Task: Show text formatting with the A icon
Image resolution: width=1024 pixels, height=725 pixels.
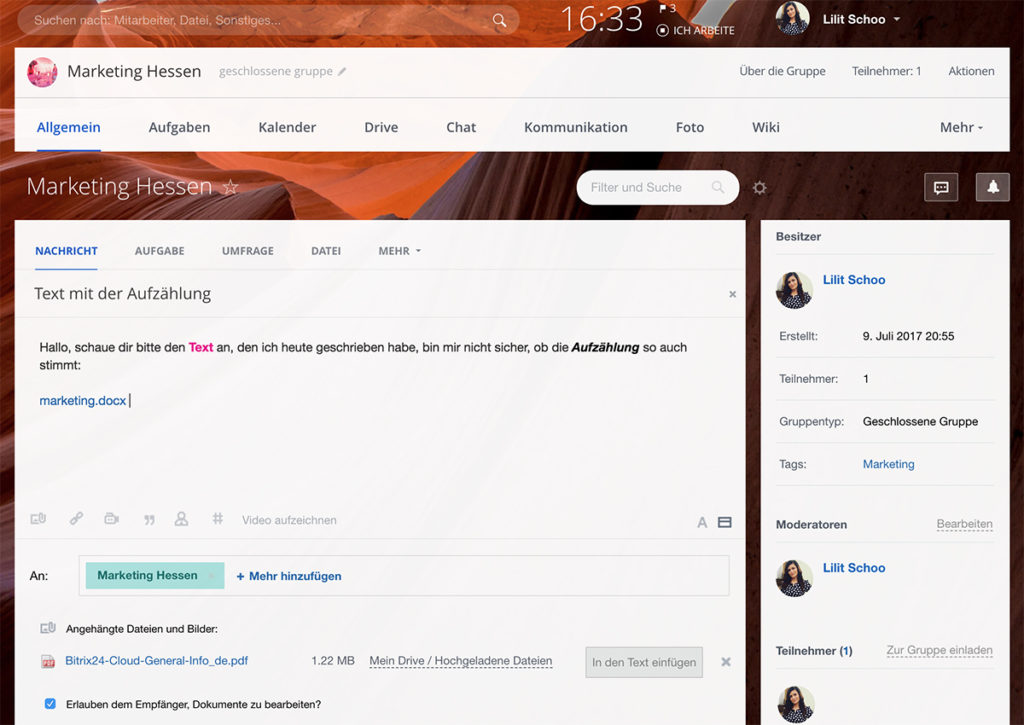Action: 702,522
